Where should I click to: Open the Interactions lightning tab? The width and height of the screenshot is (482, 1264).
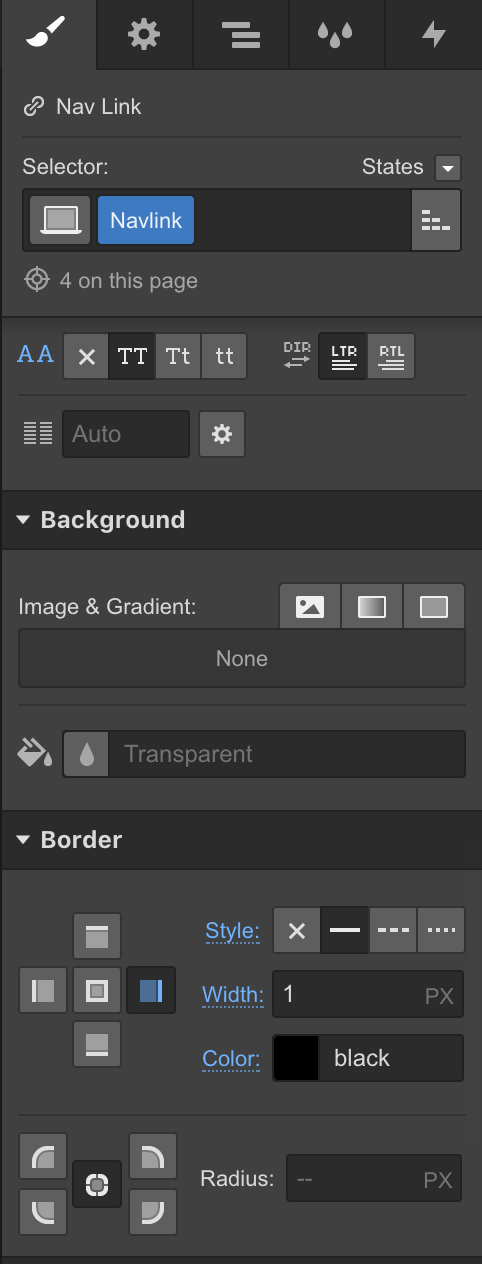(433, 35)
